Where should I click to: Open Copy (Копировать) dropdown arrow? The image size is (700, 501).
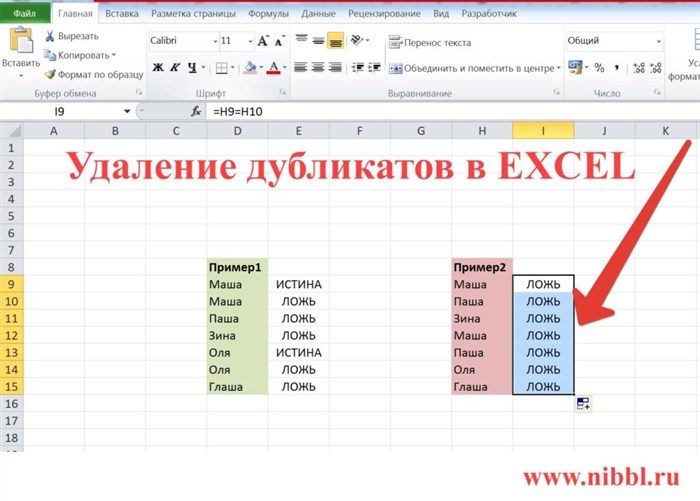pos(114,55)
